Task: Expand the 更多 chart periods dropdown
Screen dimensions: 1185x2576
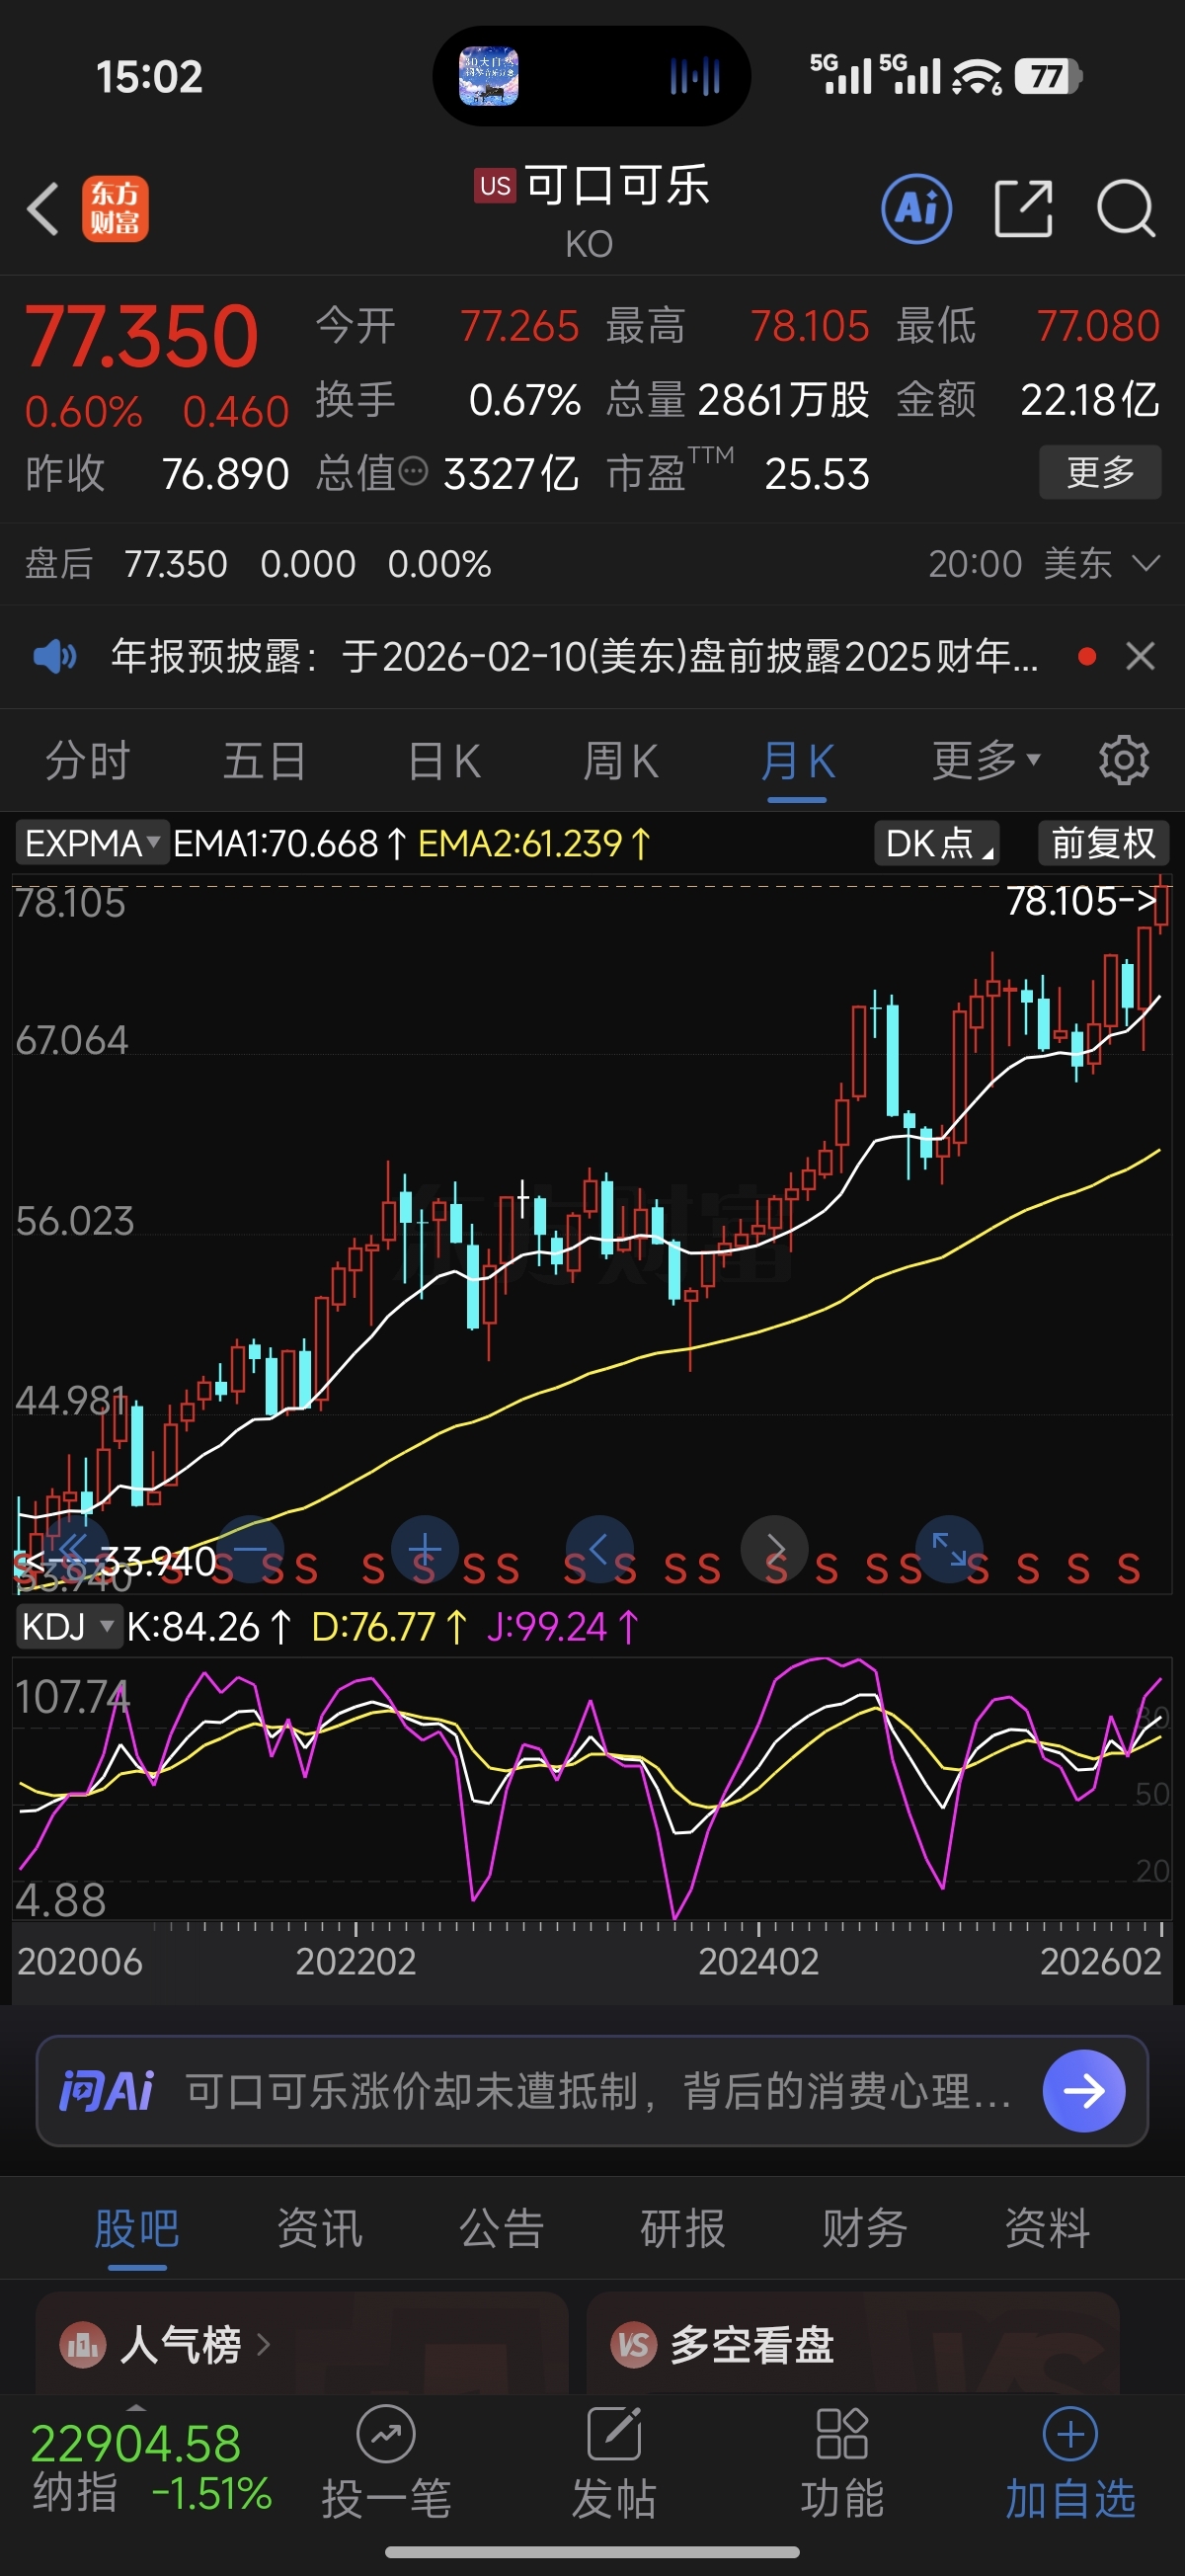Action: 986,761
